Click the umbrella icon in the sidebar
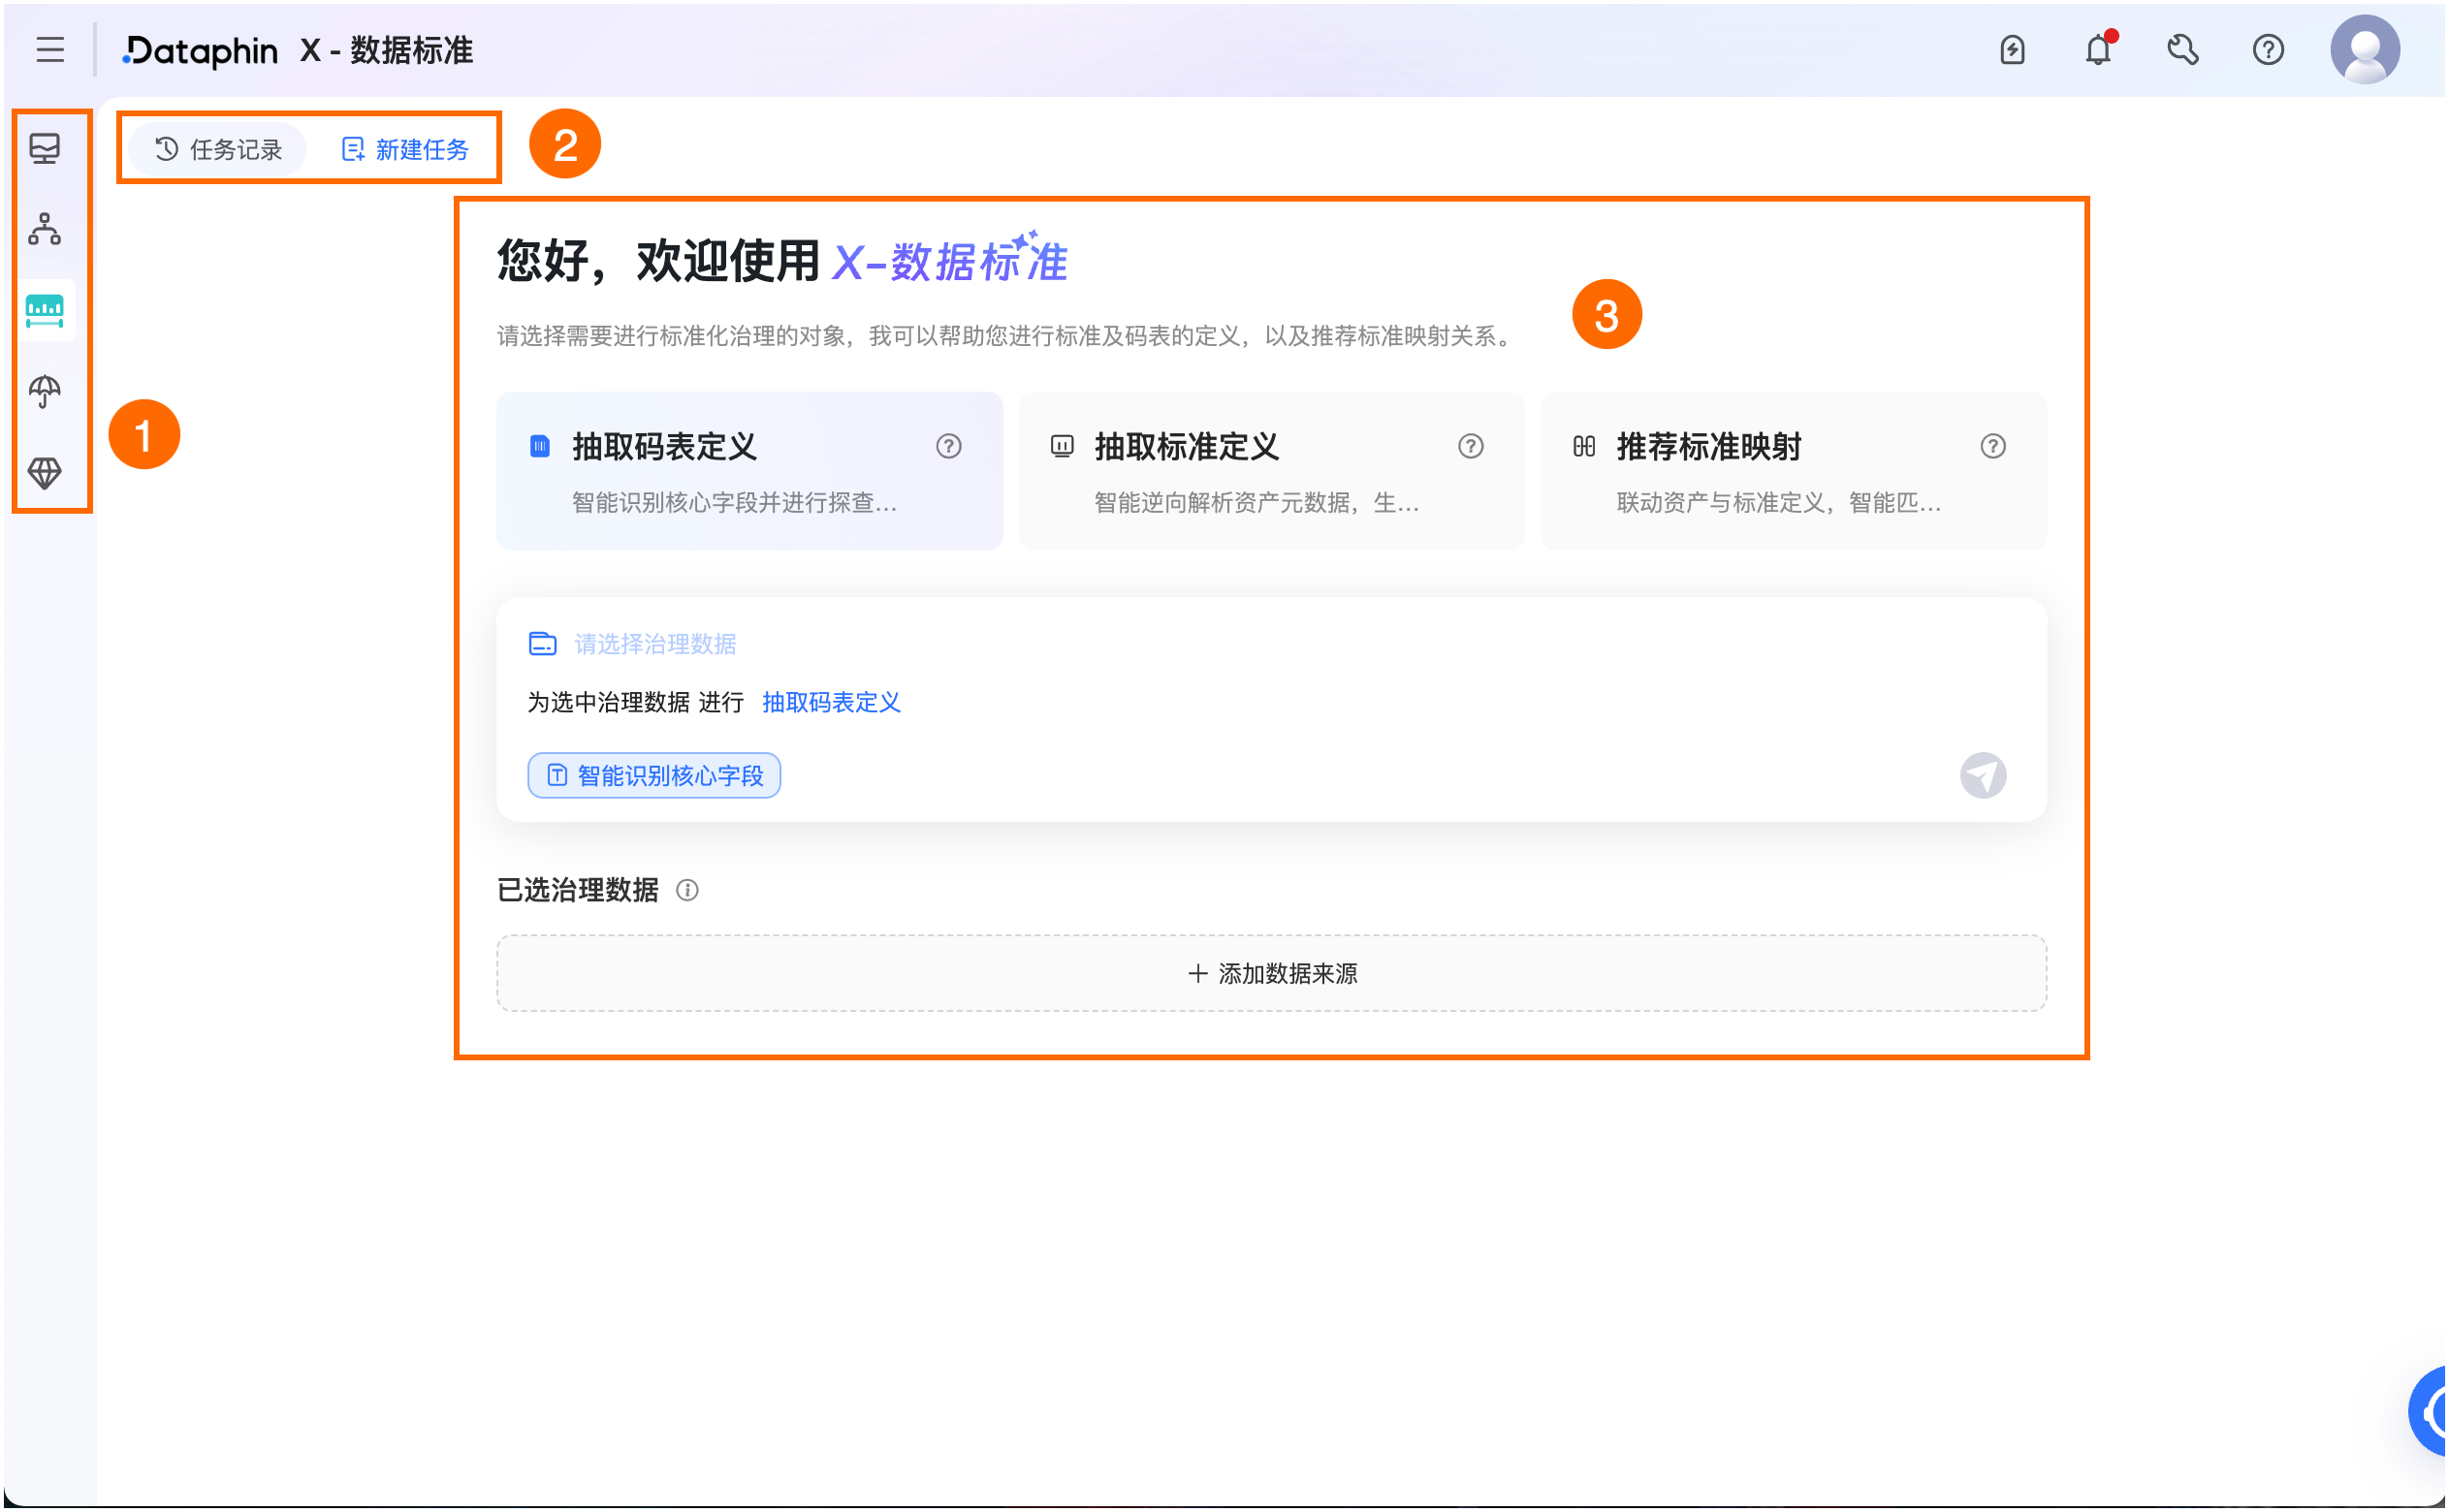Viewport: 2449px width, 1512px height. pos(46,392)
